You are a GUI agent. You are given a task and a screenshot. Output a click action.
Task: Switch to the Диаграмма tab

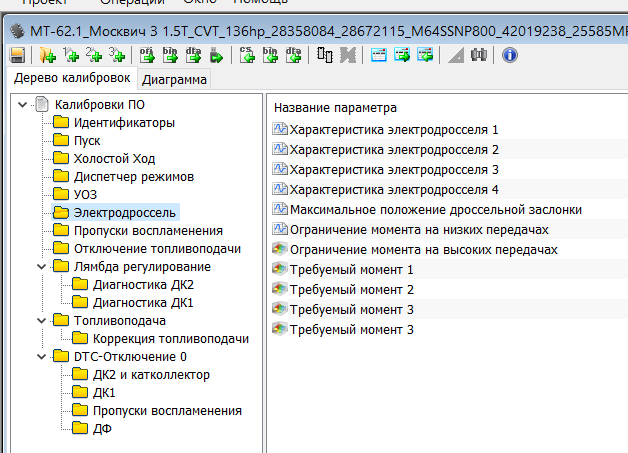pyautogui.click(x=175, y=80)
